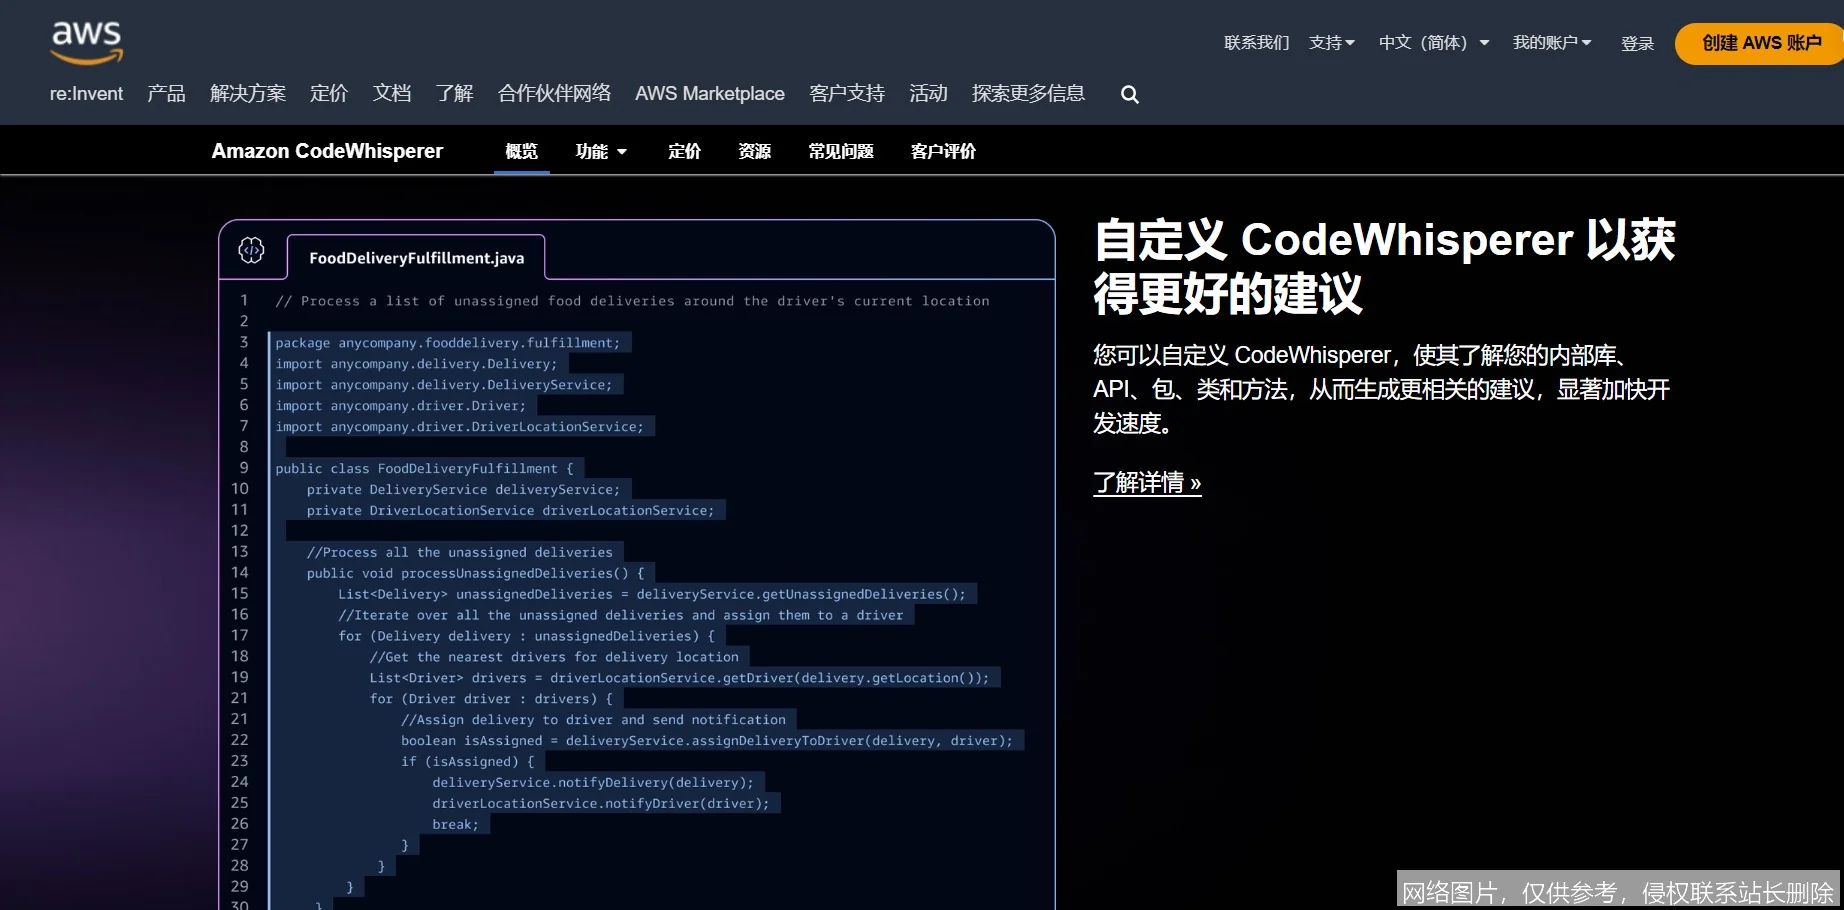1844x910 pixels.
Task: Click the line 'deliveryService.notifyDelivery(delivery);'
Action: pos(592,783)
